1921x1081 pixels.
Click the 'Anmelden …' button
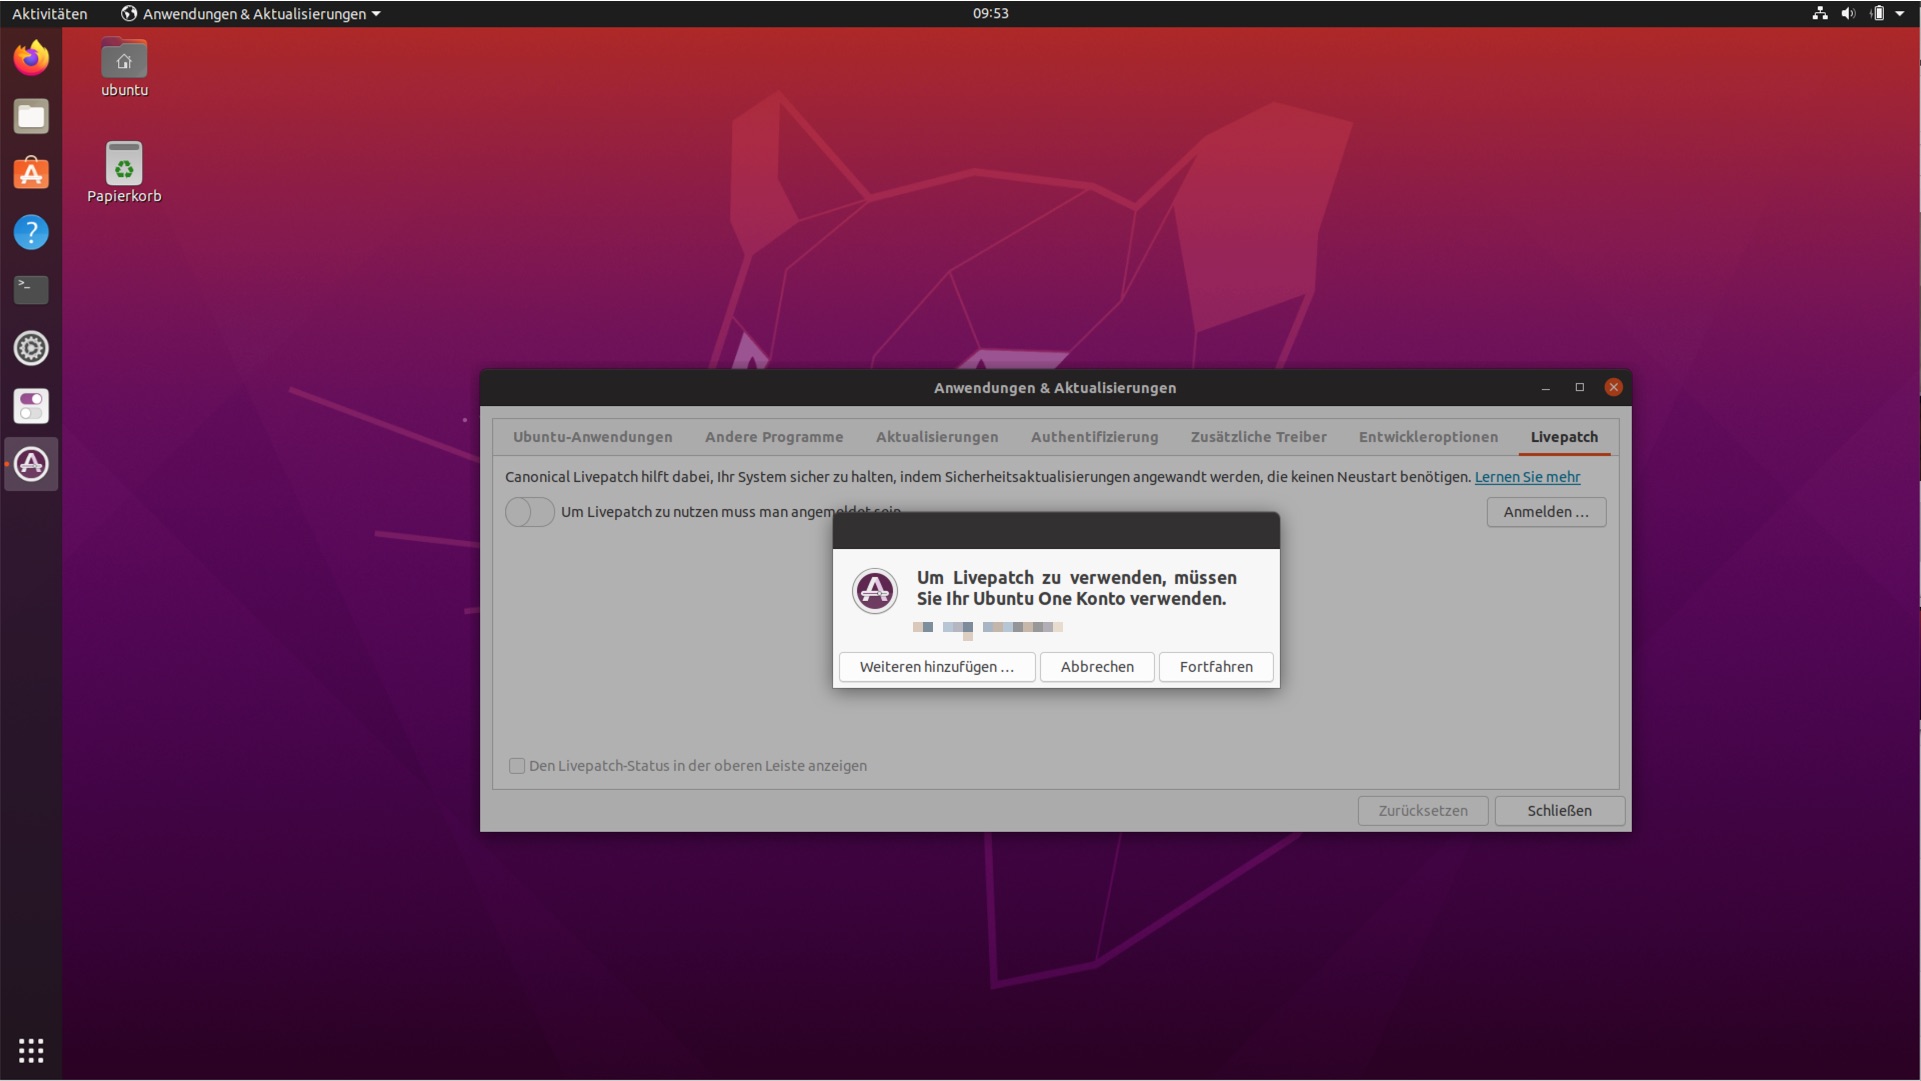point(1546,512)
